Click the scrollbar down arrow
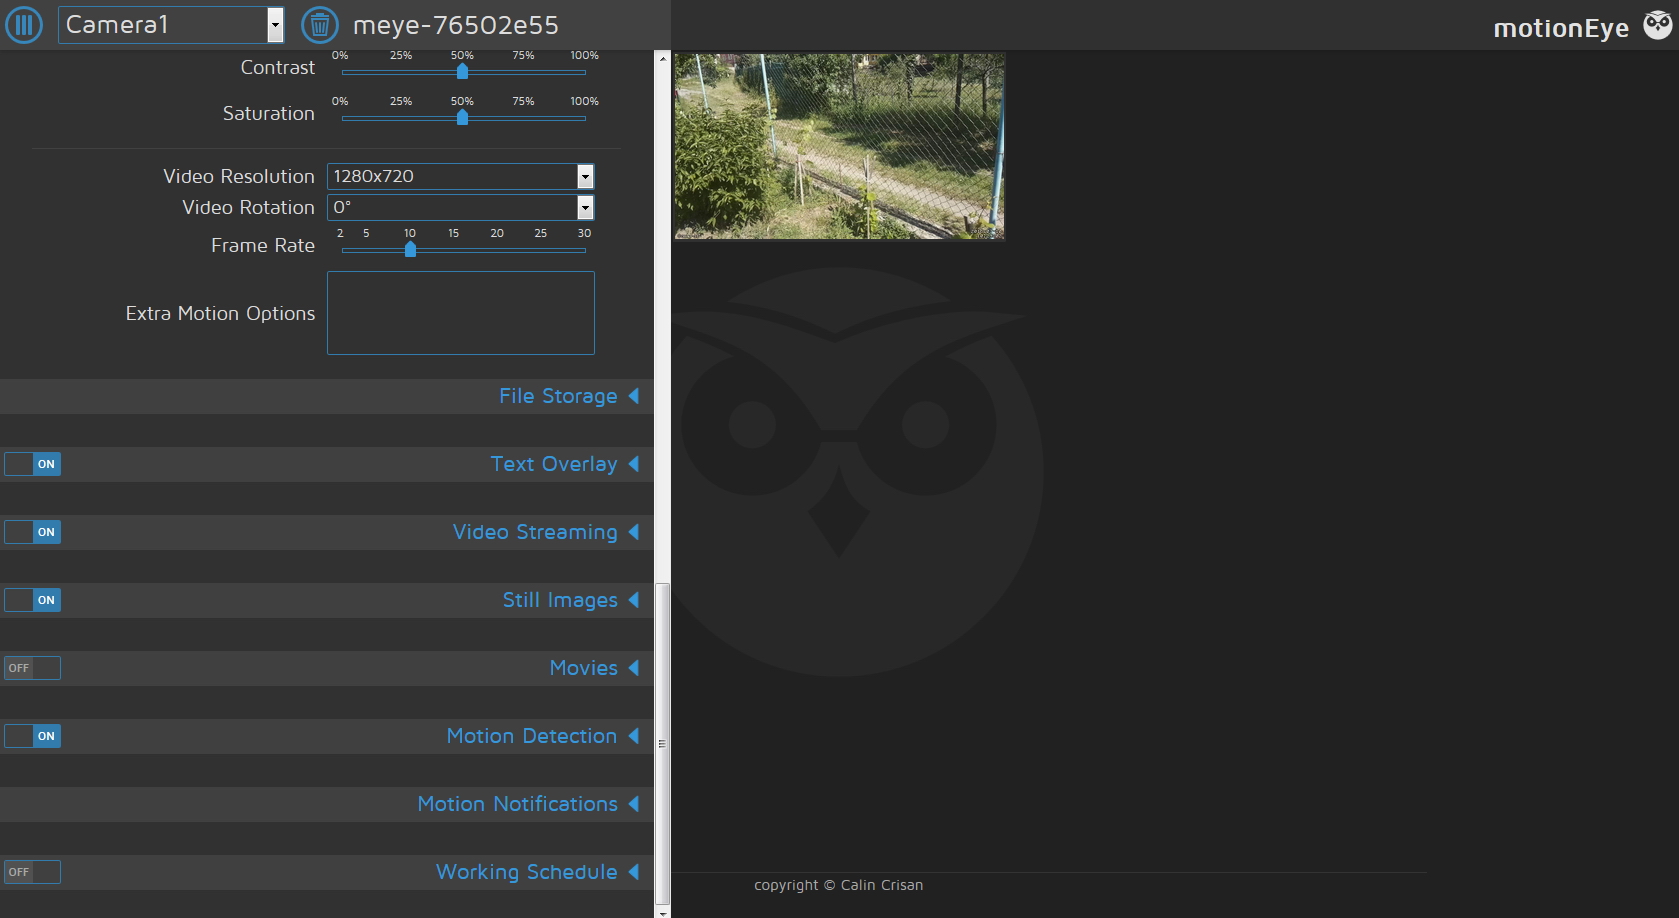Image resolution: width=1679 pixels, height=918 pixels. (x=662, y=911)
